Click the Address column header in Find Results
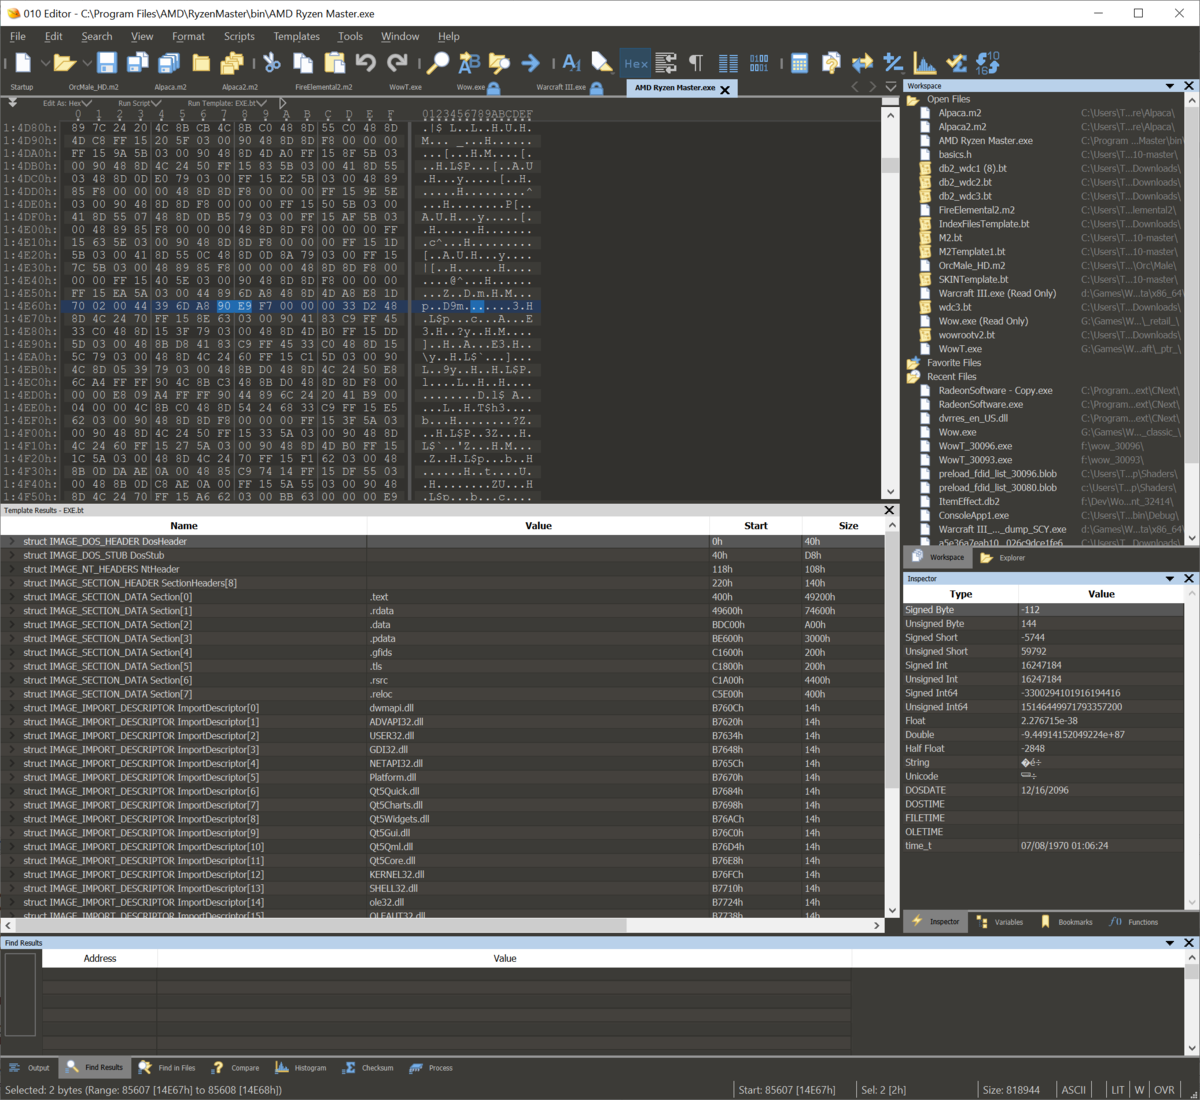This screenshot has height=1100, width=1200. click(100, 958)
